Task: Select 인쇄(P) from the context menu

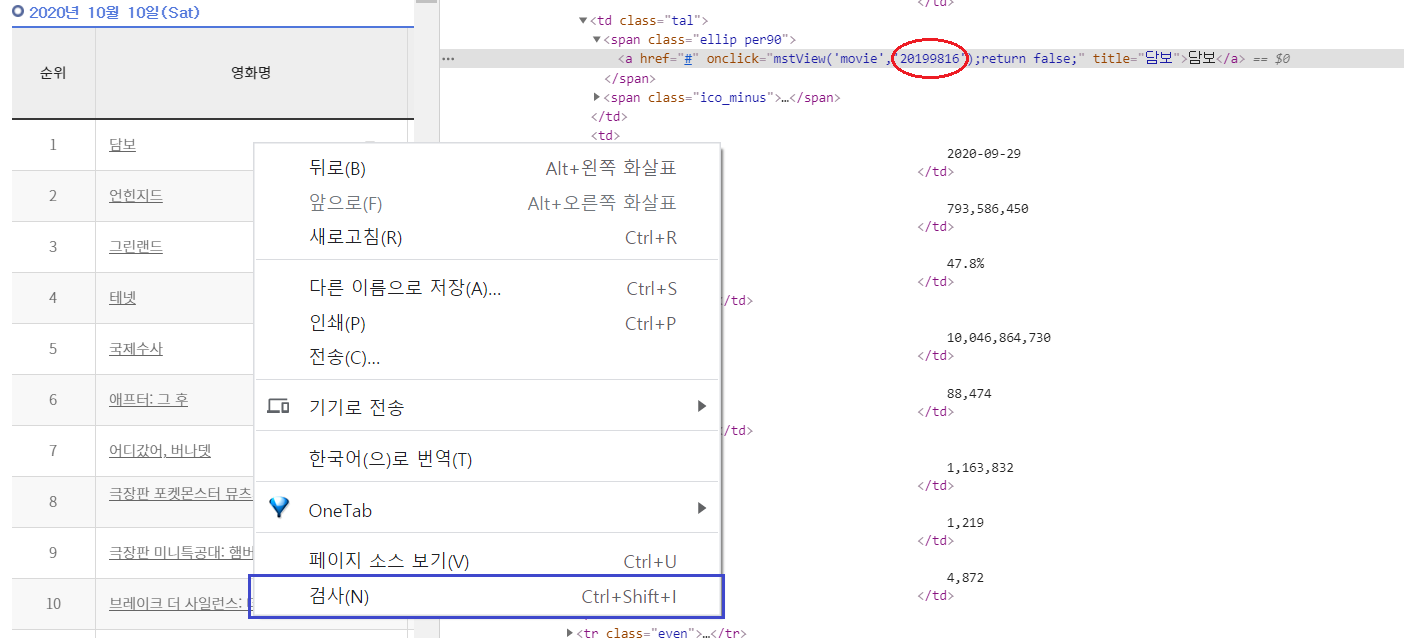Action: pyautogui.click(x=488, y=323)
